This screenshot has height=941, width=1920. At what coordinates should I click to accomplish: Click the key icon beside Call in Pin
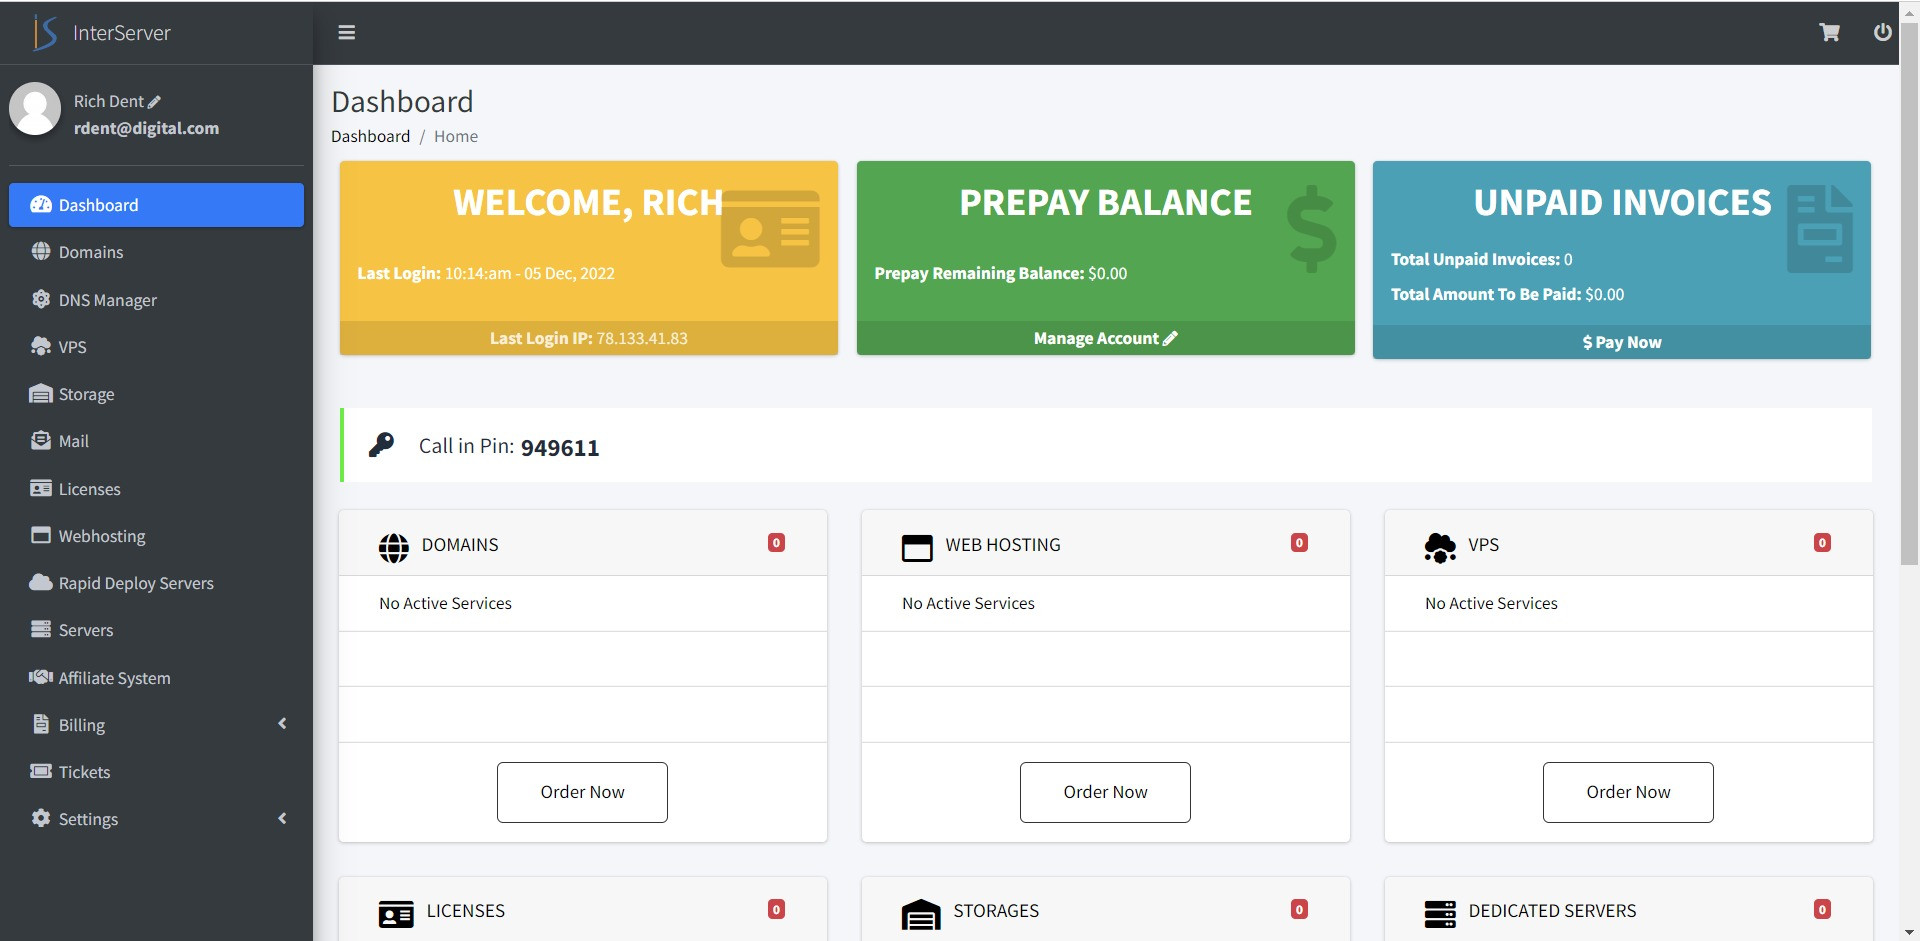[381, 445]
